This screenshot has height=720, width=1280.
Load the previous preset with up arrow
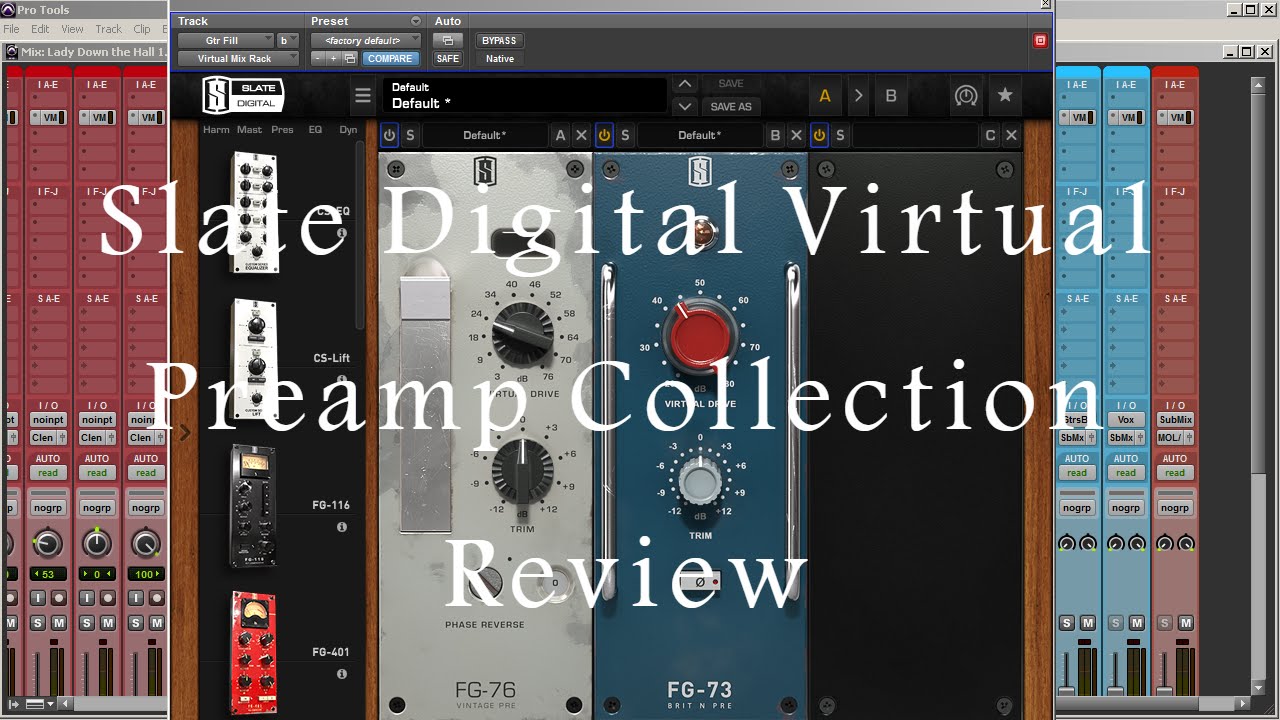pos(685,84)
